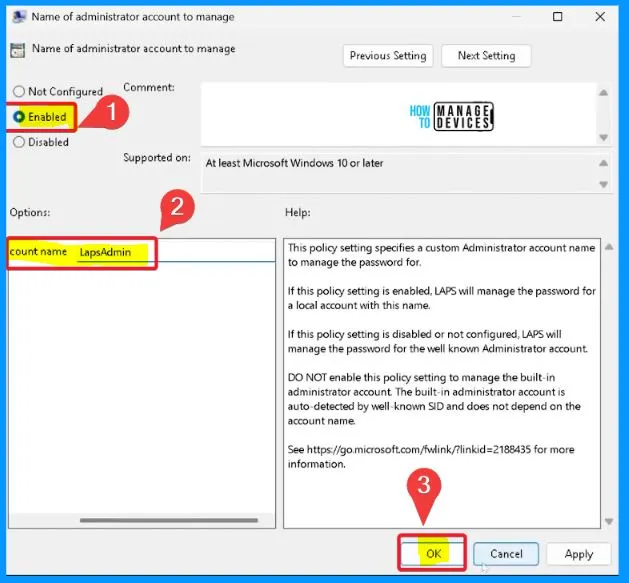
Task: Confirm with the OK button
Action: pyautogui.click(x=433, y=554)
